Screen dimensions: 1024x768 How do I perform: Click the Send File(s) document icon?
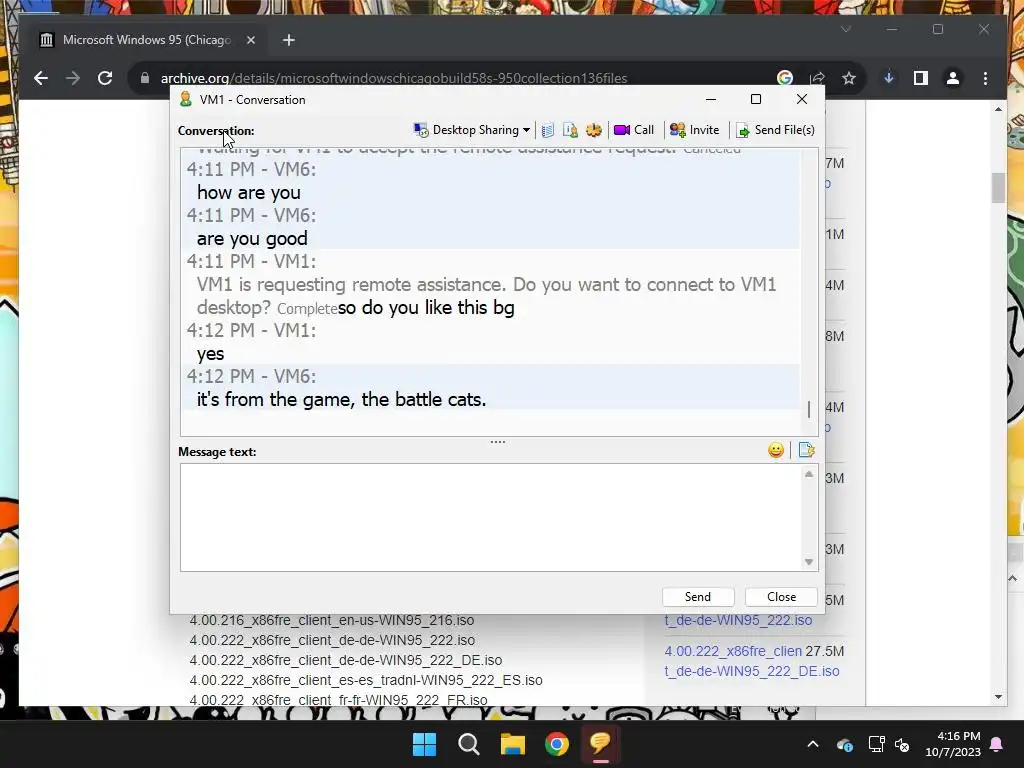point(743,131)
